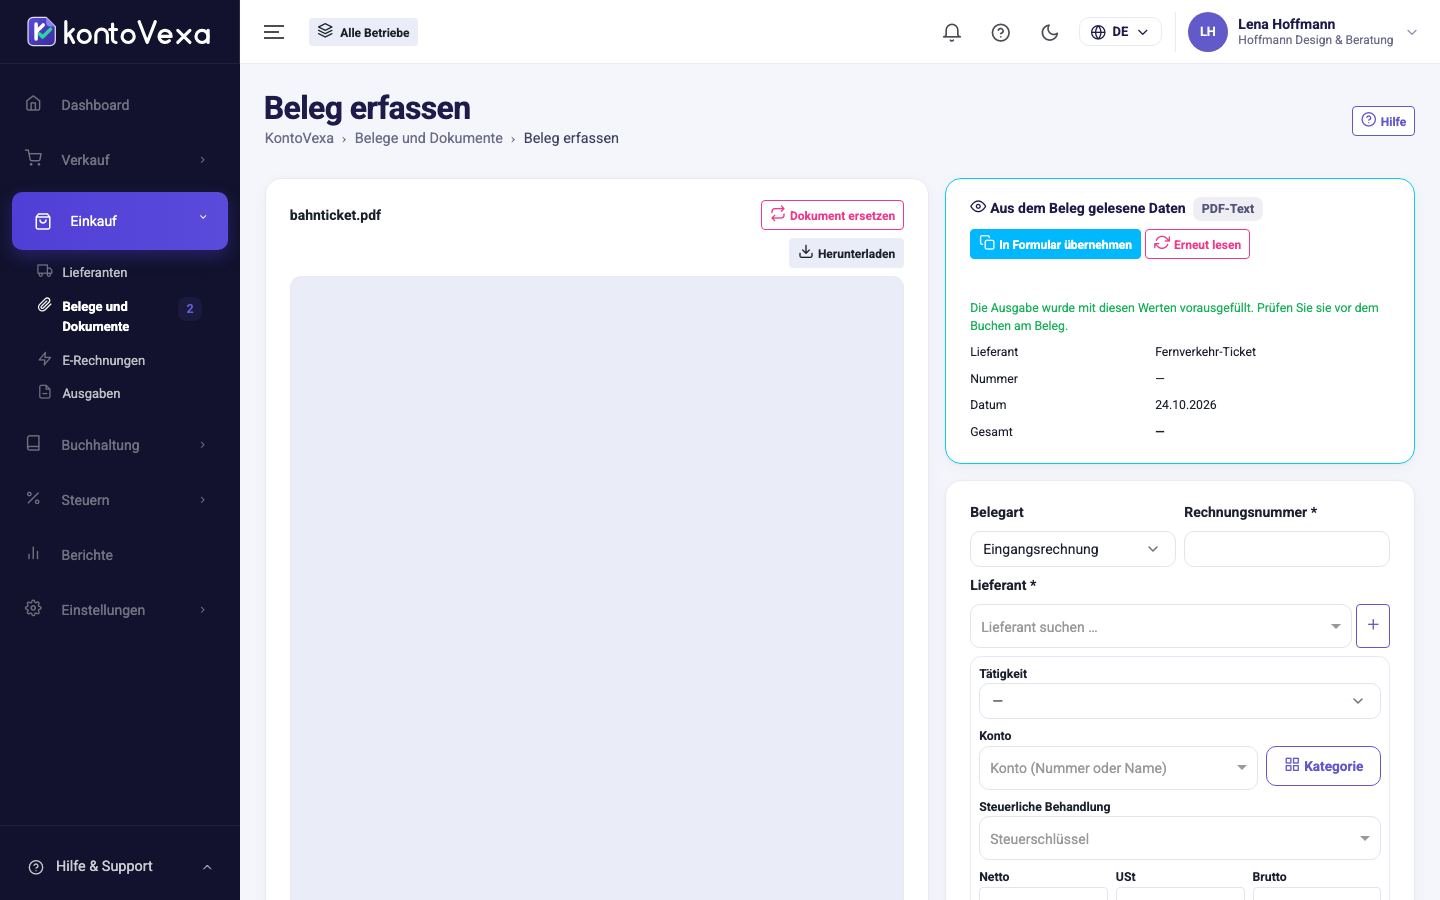Expand the Belegart Eingangsrechnung dropdown
Viewport: 1440px width, 900px height.
[1072, 549]
